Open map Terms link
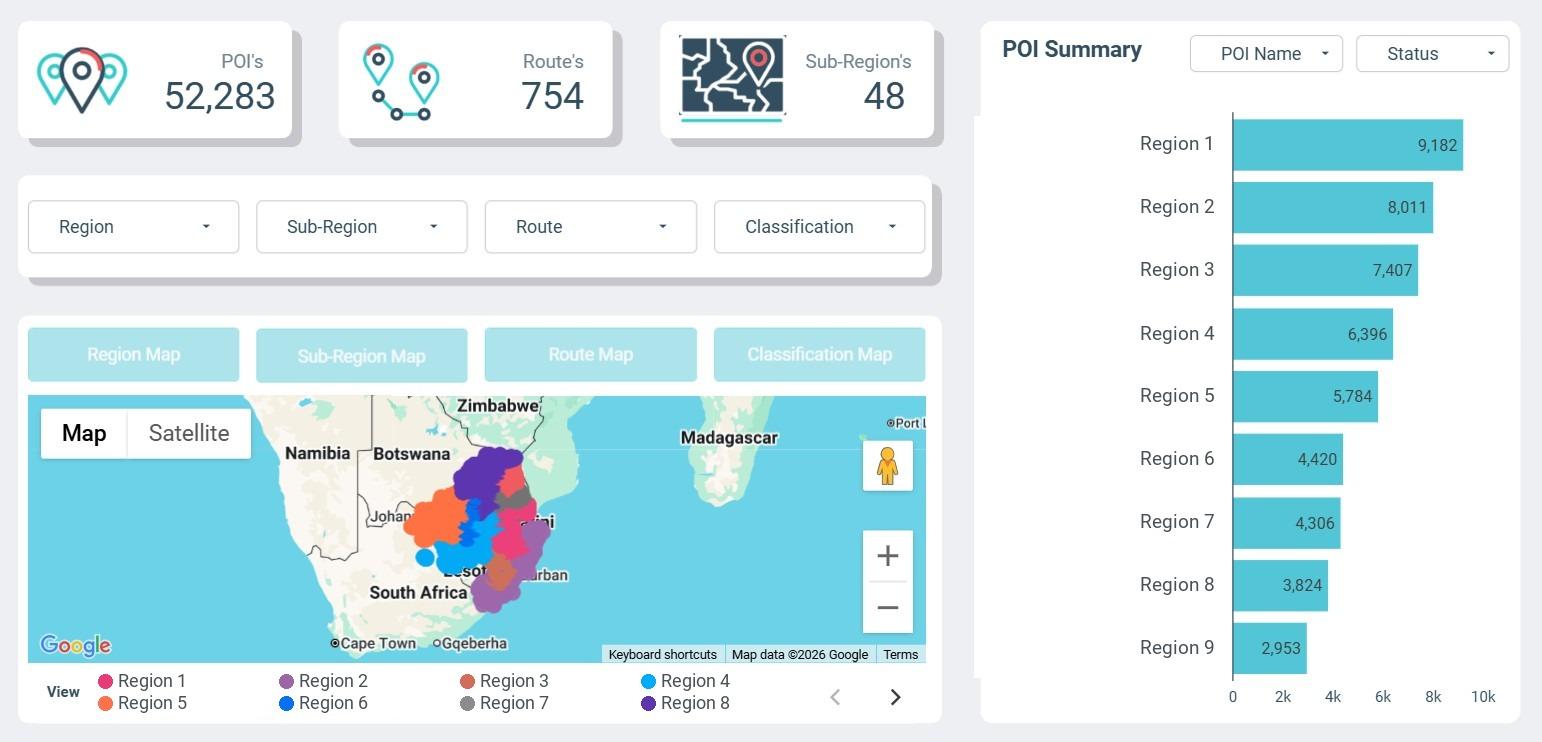1542x742 pixels. 900,654
